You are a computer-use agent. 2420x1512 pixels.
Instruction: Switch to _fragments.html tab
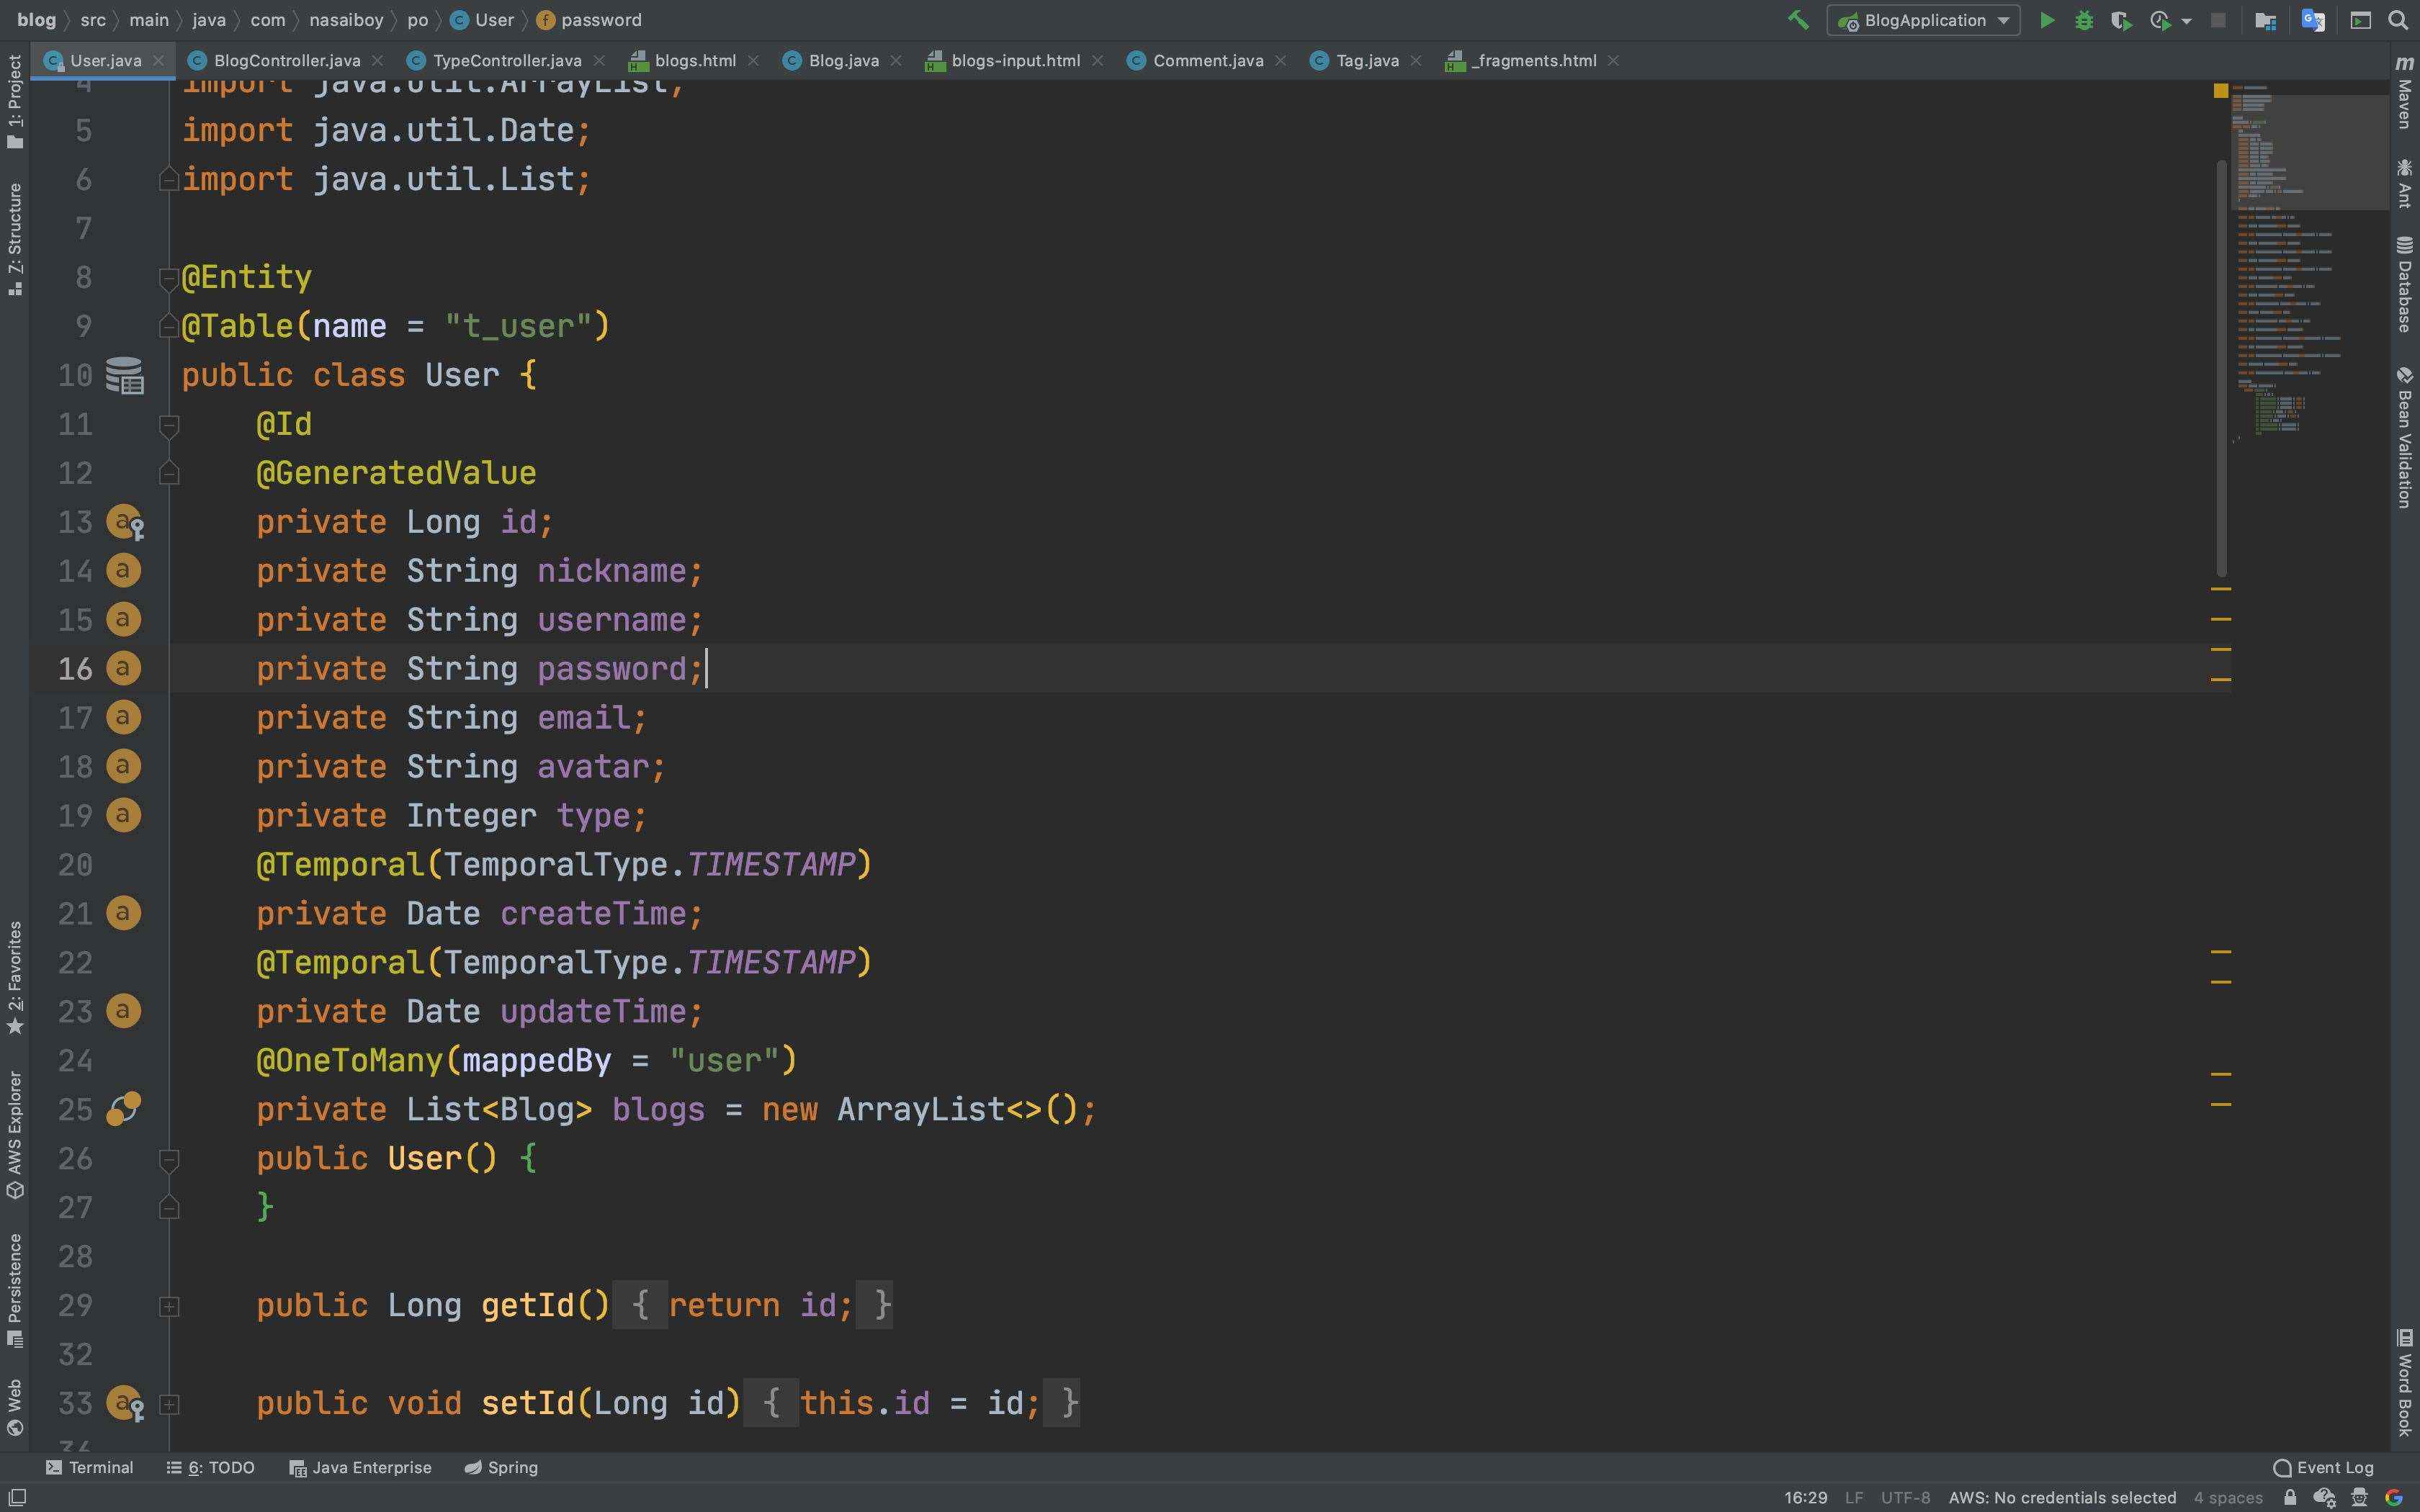click(1533, 61)
